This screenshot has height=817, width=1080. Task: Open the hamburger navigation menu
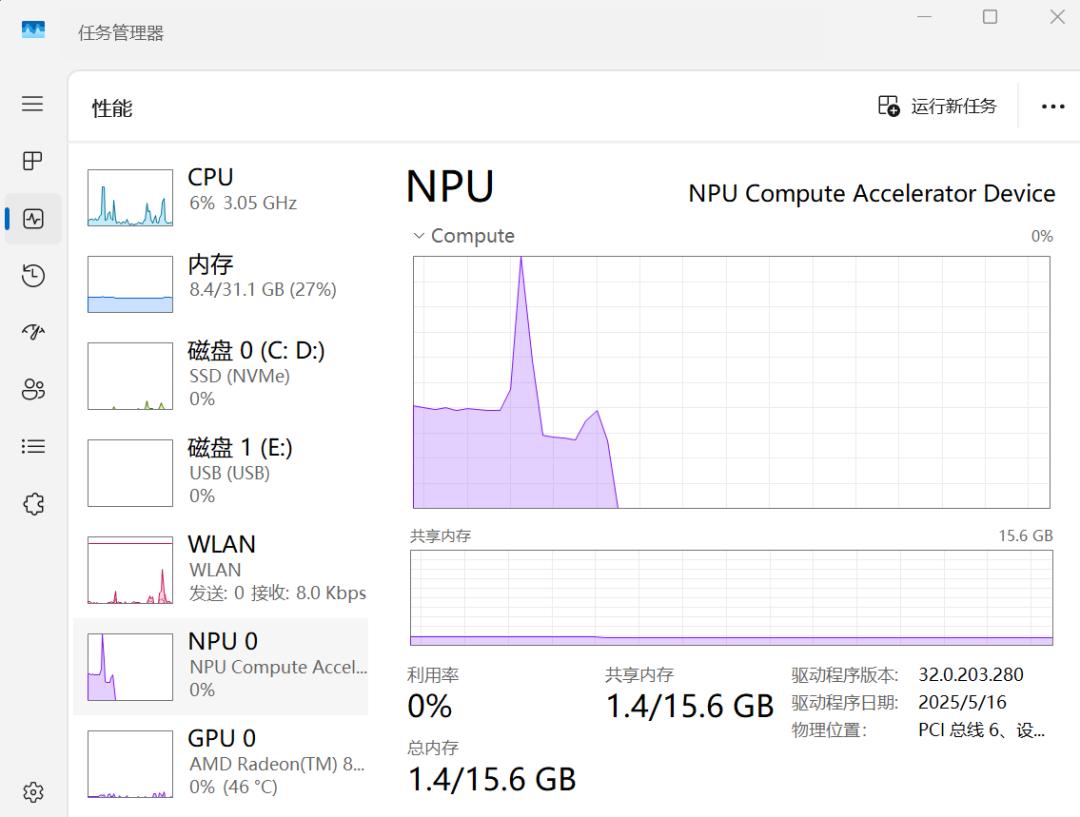(32, 104)
